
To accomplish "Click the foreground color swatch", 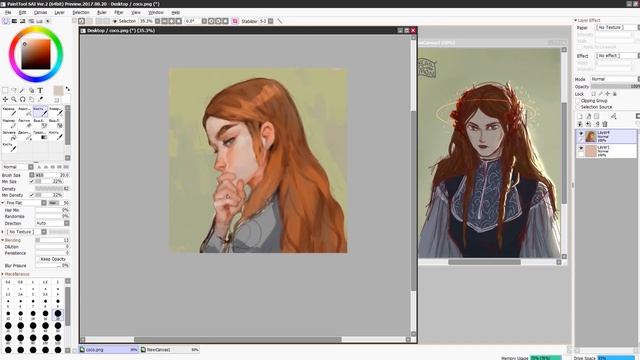I will [58, 90].
